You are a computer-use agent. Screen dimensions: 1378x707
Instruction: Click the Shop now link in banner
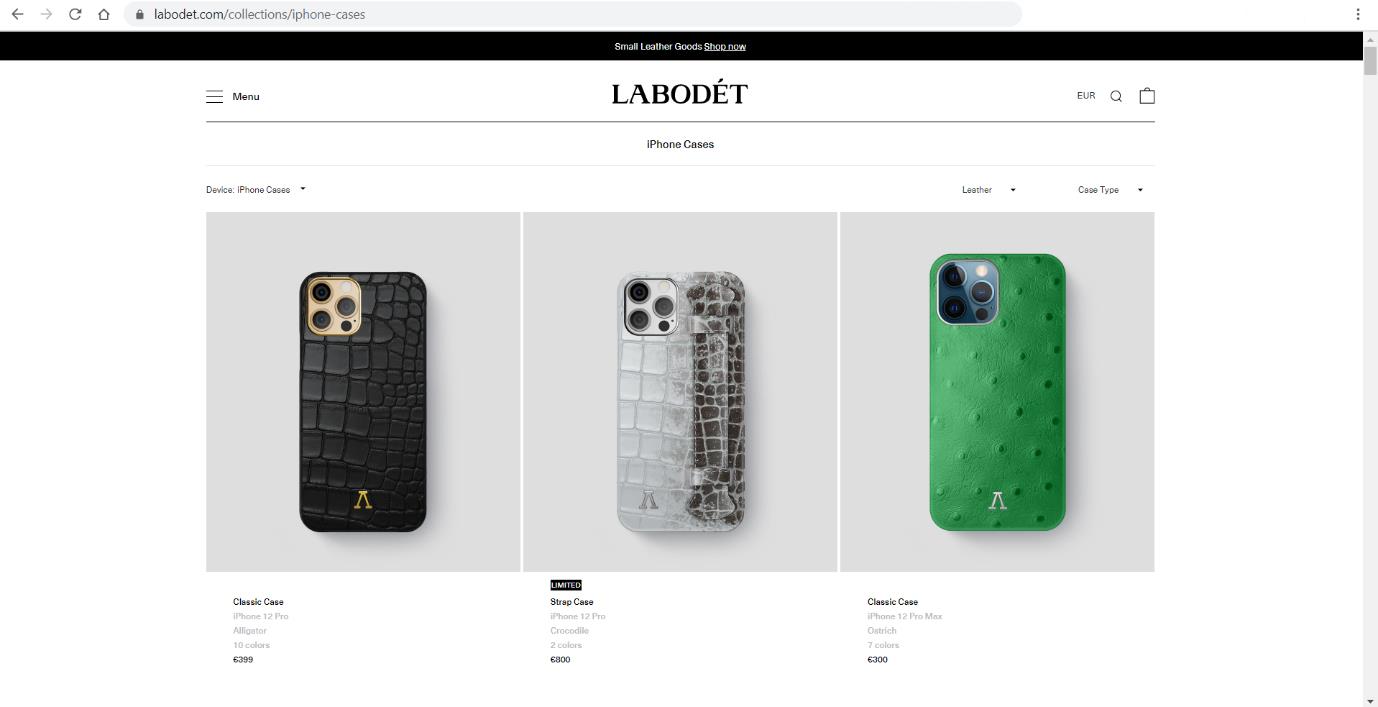pyautogui.click(x=725, y=46)
